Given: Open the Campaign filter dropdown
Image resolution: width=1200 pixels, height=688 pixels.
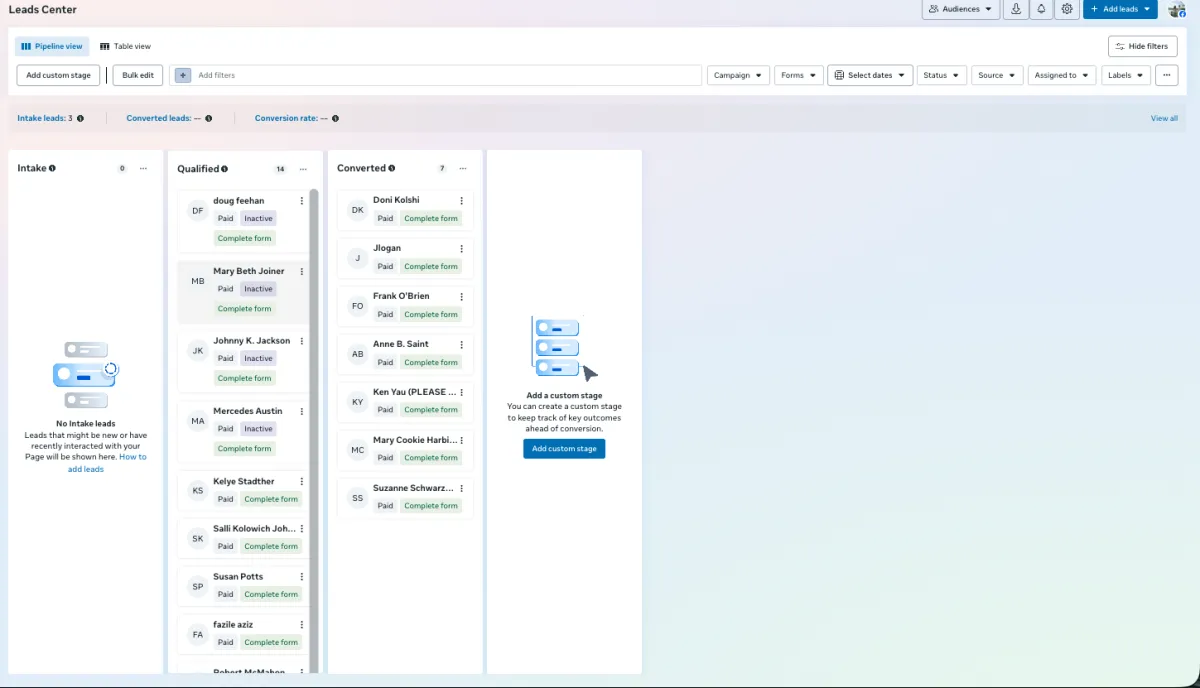Looking at the screenshot, I should [738, 75].
